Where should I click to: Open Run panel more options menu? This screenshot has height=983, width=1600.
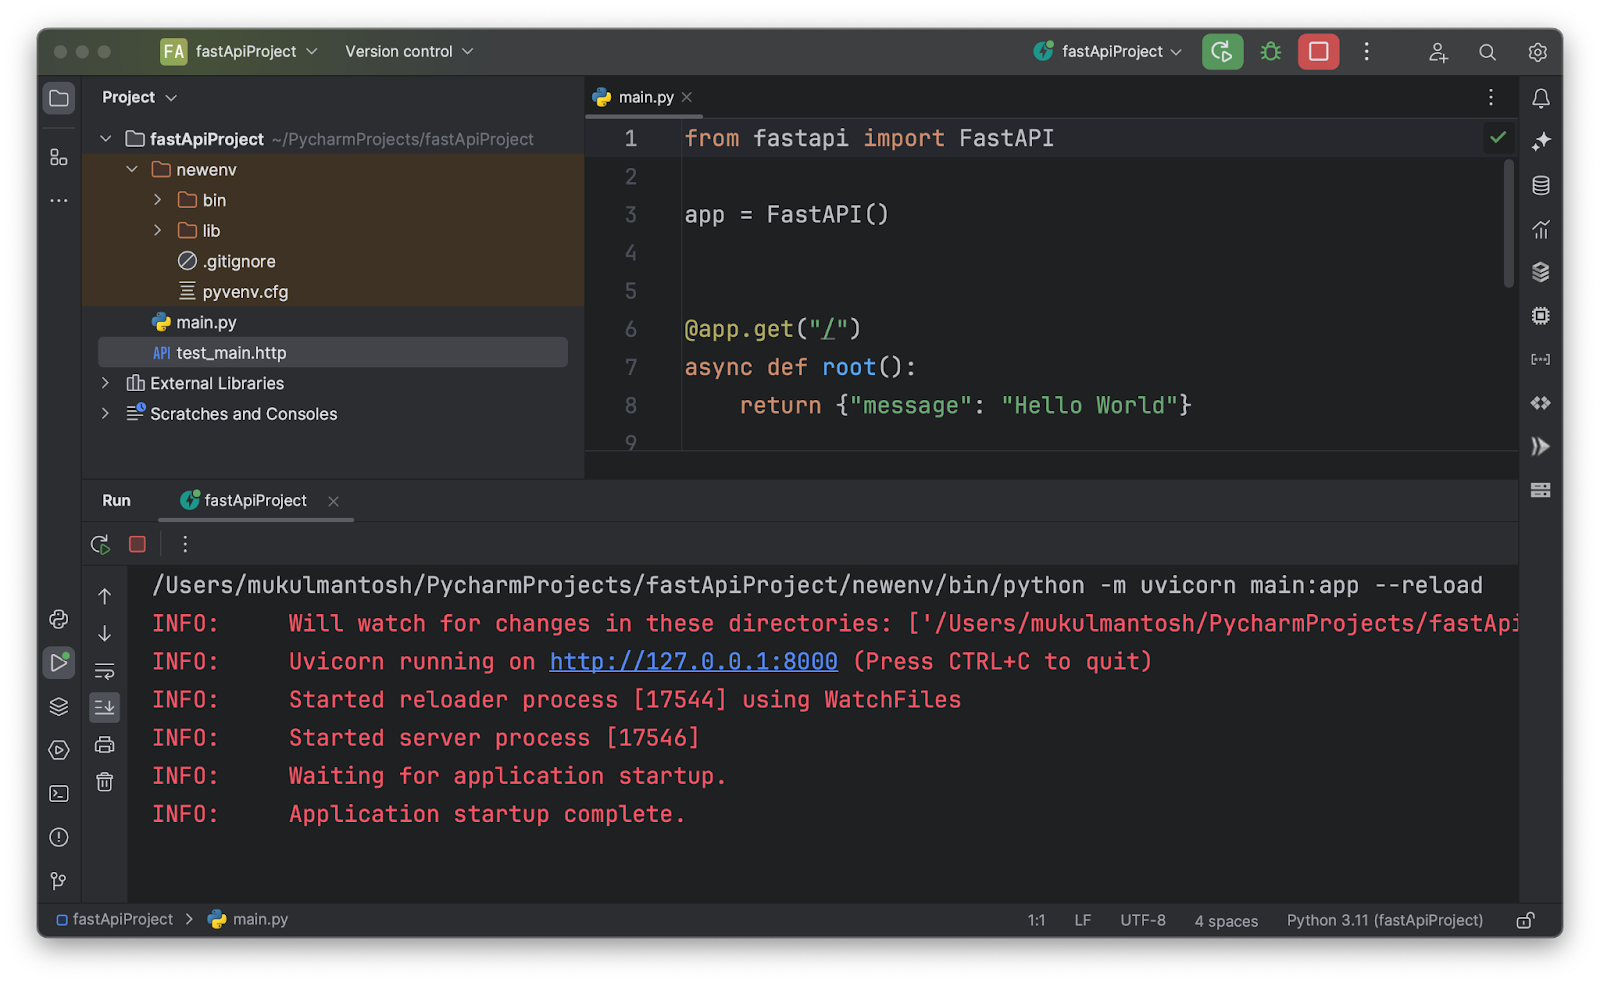[x=185, y=544]
